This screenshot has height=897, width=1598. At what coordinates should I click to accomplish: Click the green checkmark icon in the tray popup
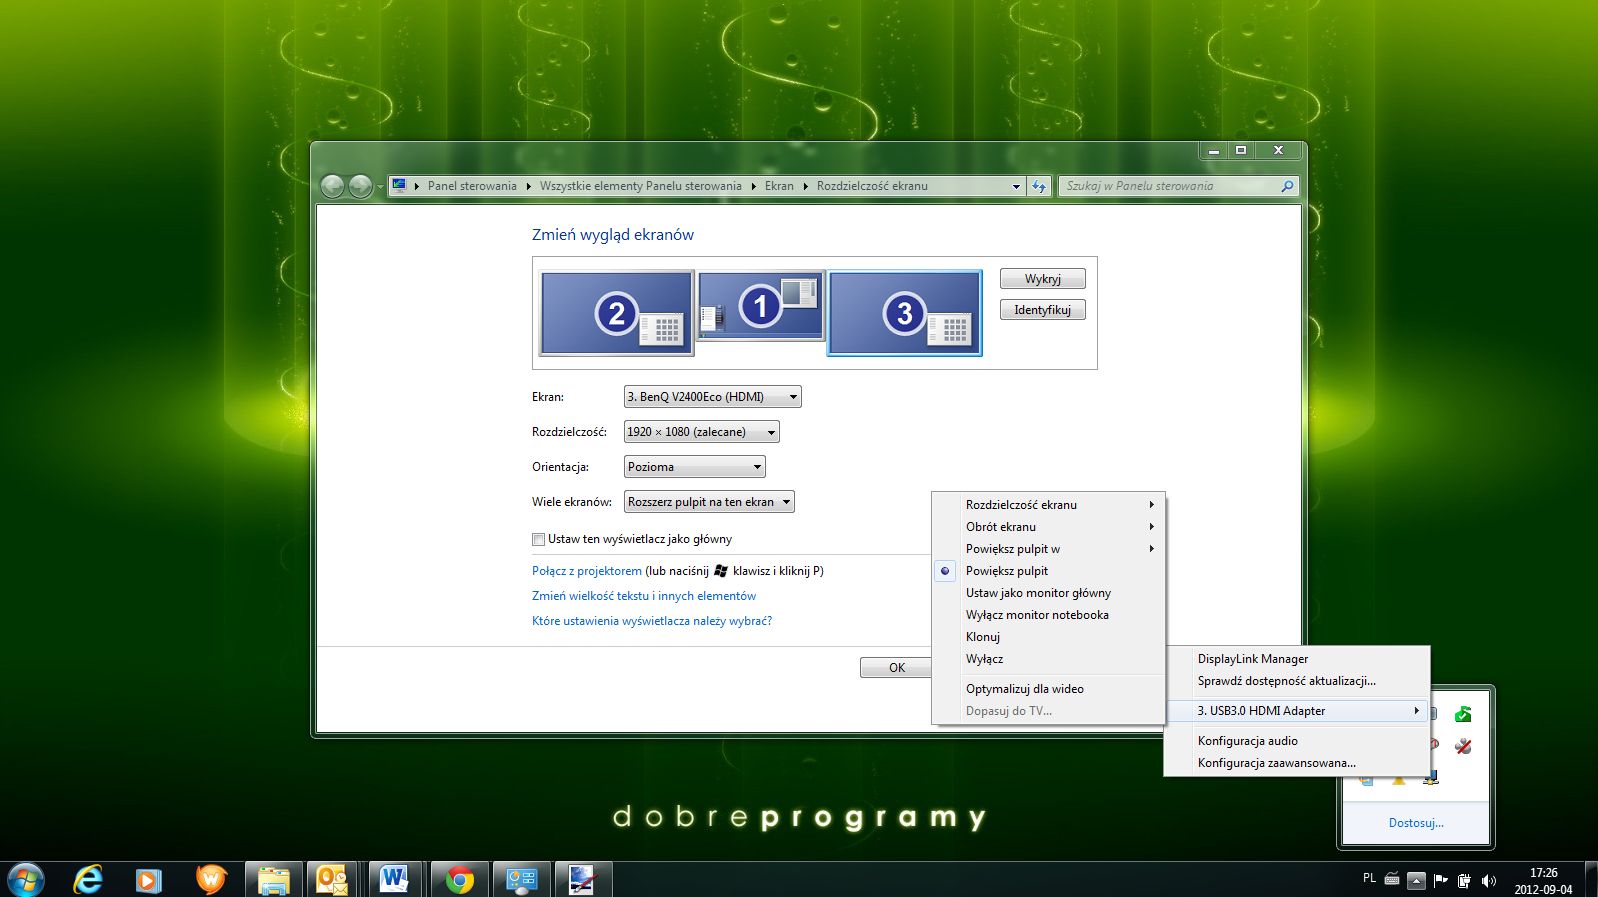1463,714
